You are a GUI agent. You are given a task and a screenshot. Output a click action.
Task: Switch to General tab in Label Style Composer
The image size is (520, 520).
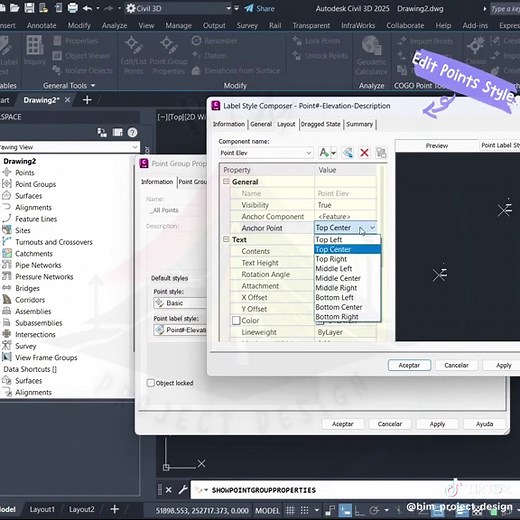point(261,124)
